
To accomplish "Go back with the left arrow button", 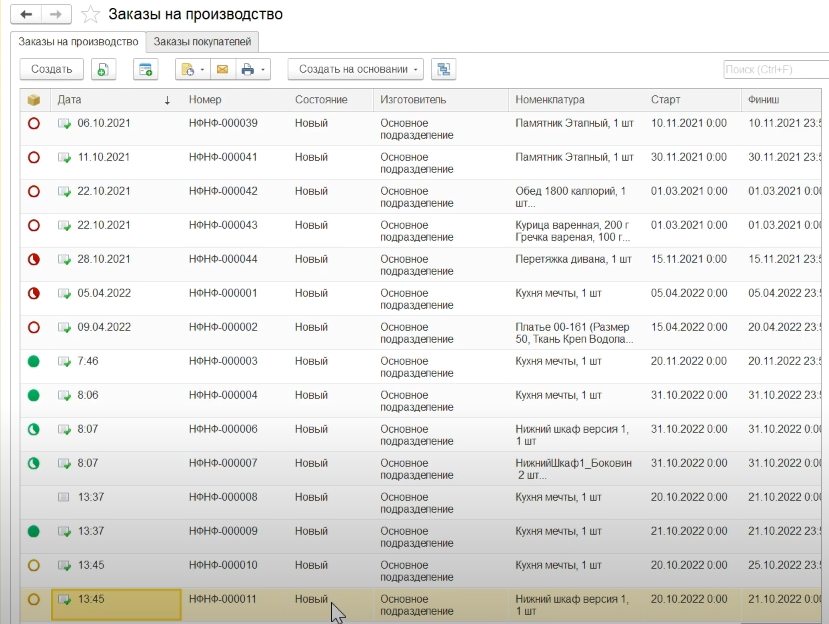I will (x=26, y=14).
